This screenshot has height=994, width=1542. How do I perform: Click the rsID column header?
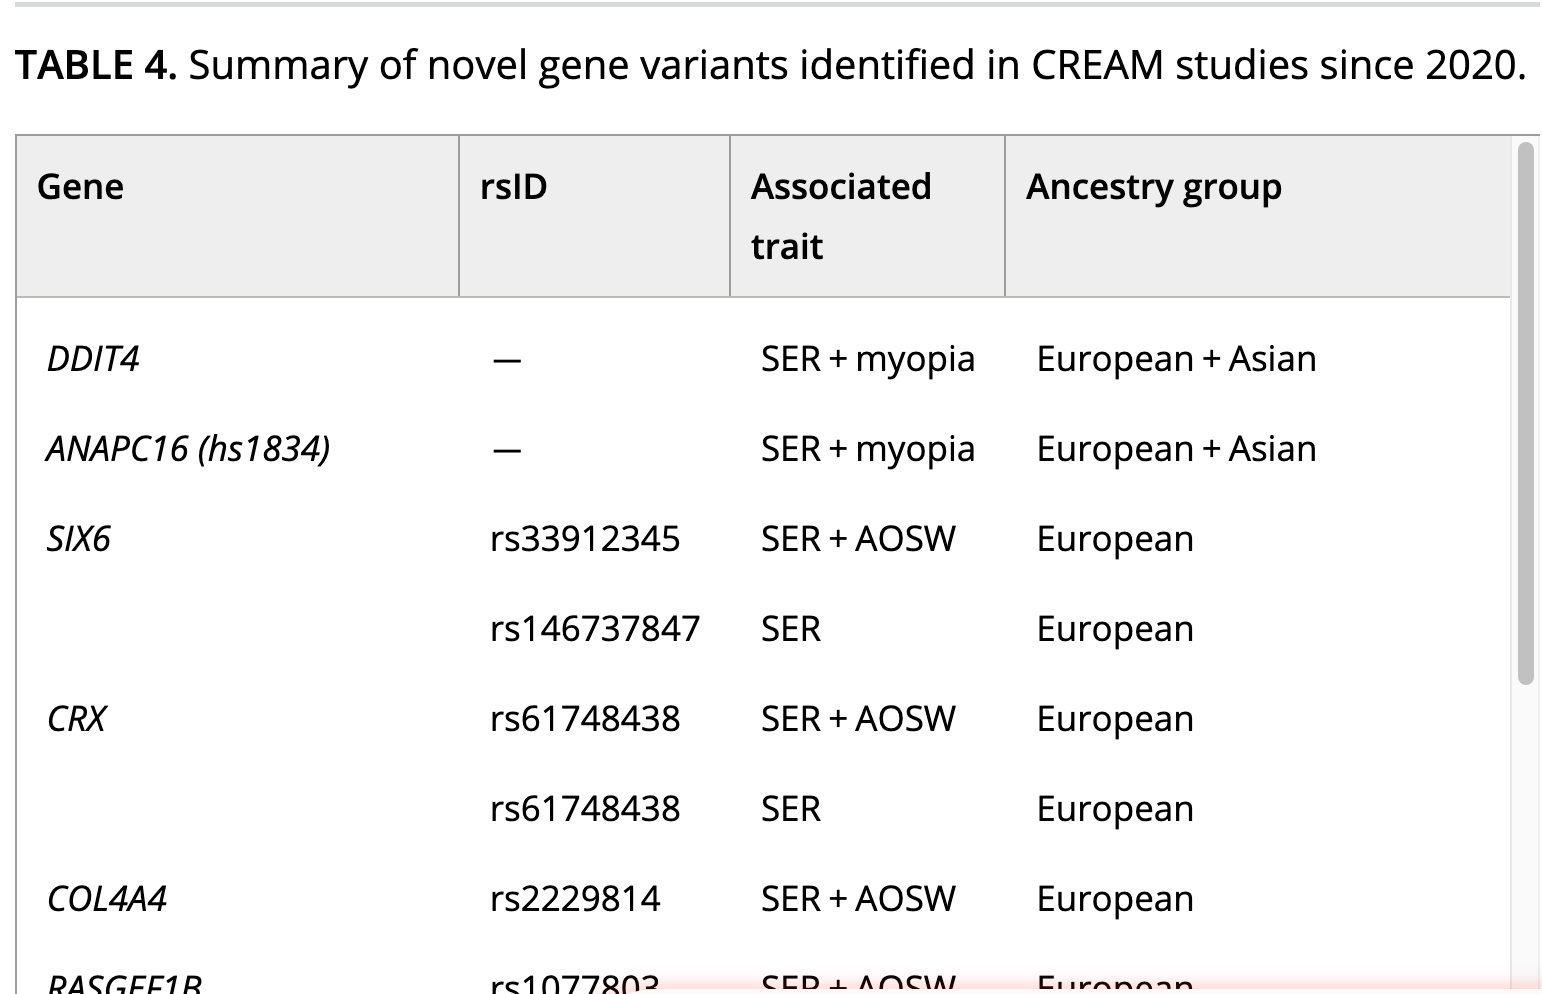(594, 216)
